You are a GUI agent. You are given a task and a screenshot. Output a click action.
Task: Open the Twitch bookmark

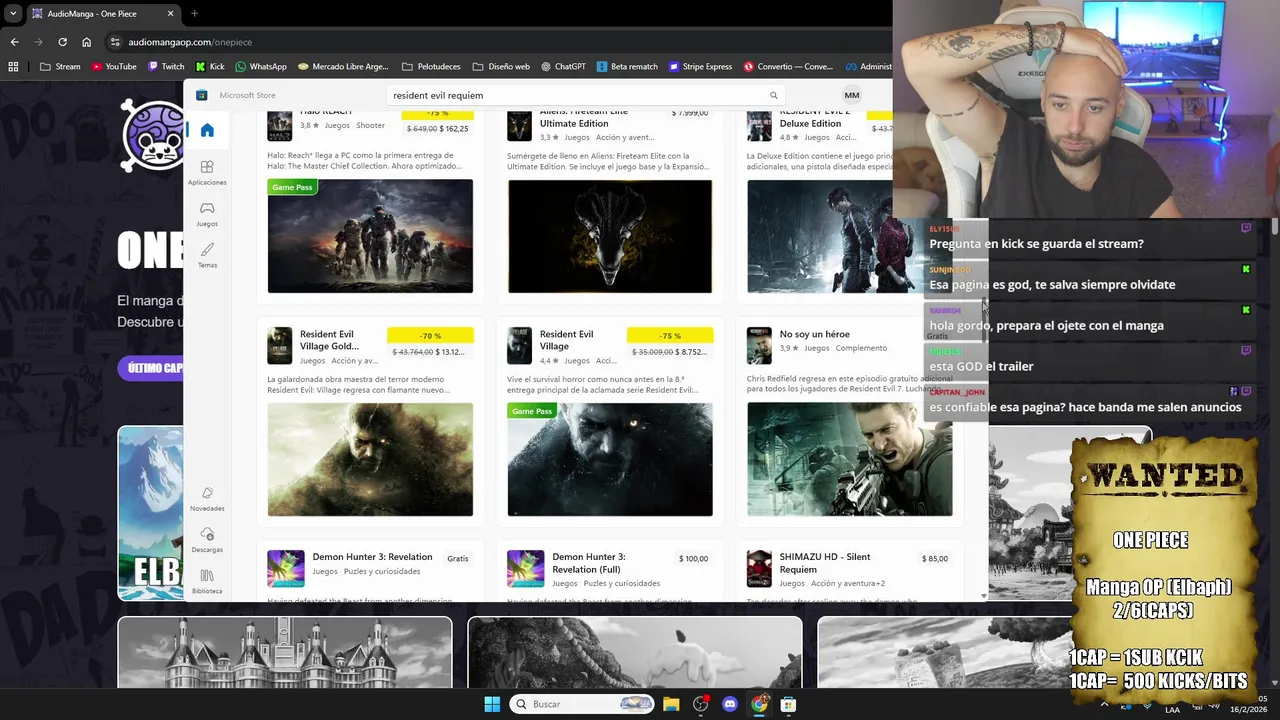pos(166,67)
